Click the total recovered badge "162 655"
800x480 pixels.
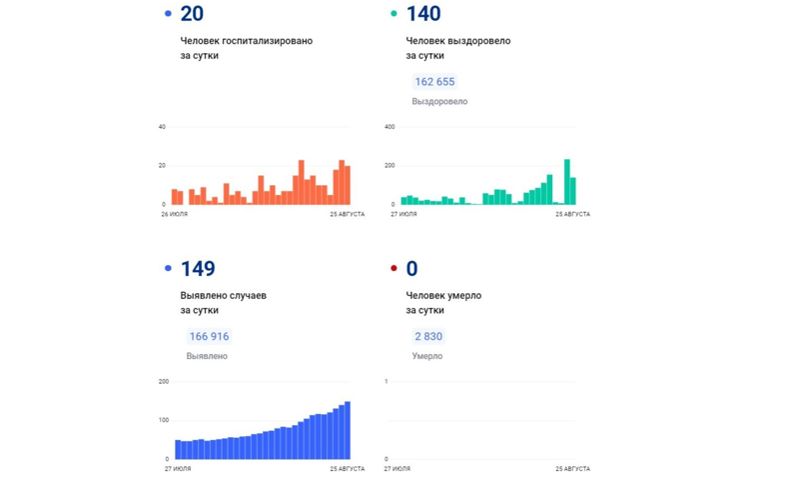click(435, 82)
